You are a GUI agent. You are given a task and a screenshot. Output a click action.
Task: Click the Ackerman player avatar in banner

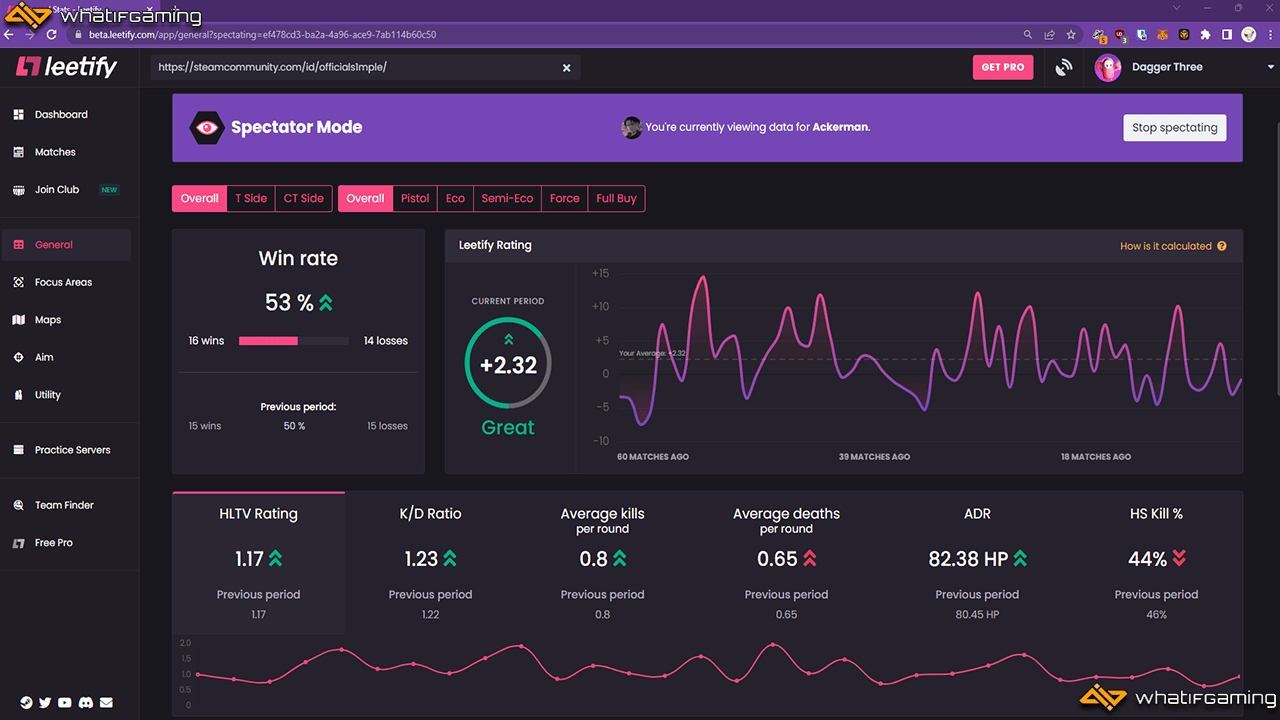(x=631, y=128)
